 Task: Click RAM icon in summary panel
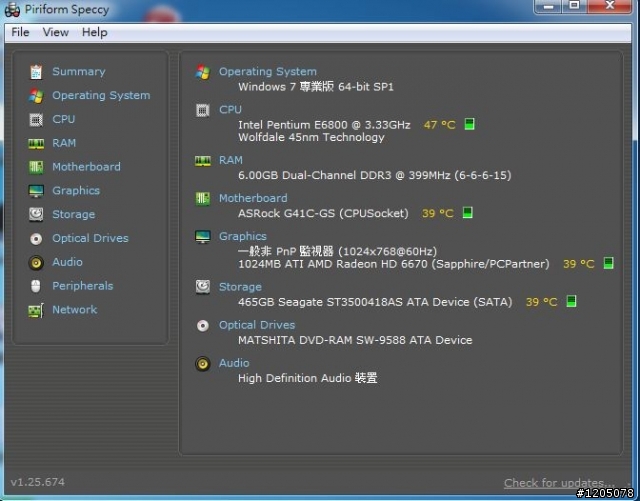coord(203,160)
